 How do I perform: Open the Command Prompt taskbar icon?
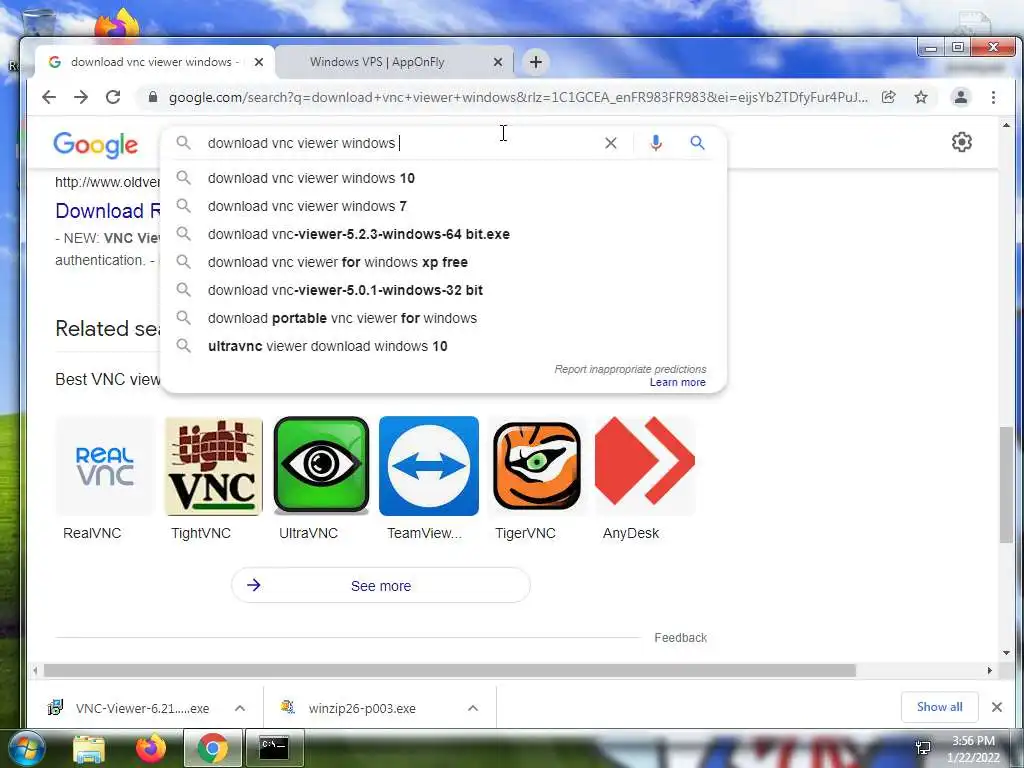[273, 748]
